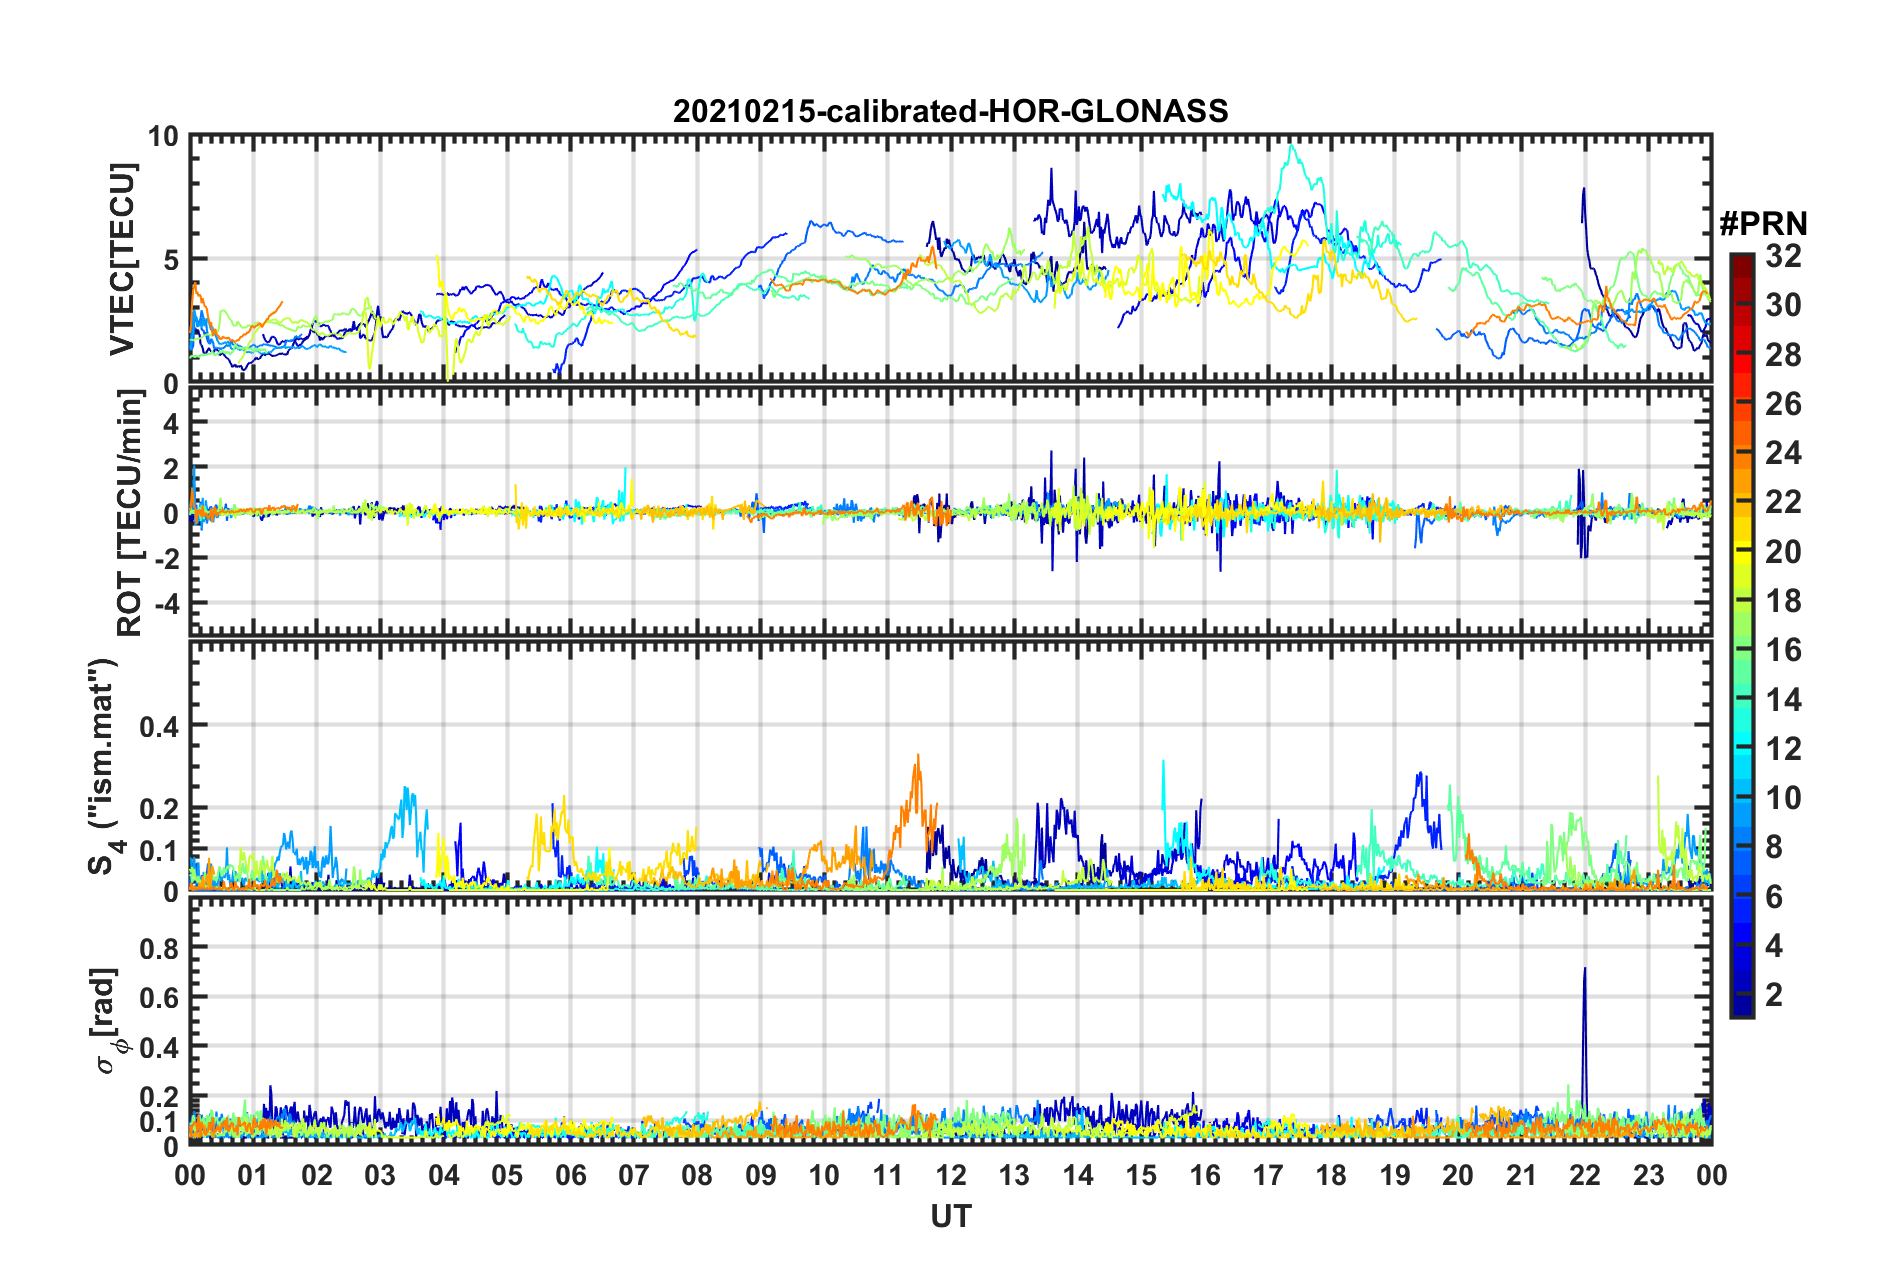The width and height of the screenshot is (1902, 1272).
Task: Click the sigma phi [rad] axis label
Action: (107, 1020)
